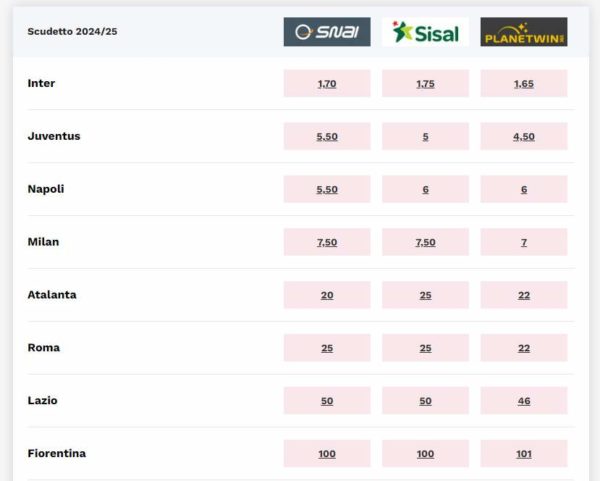Select Inter SNAI odds 1,70
This screenshot has width=600, height=481.
click(x=327, y=84)
